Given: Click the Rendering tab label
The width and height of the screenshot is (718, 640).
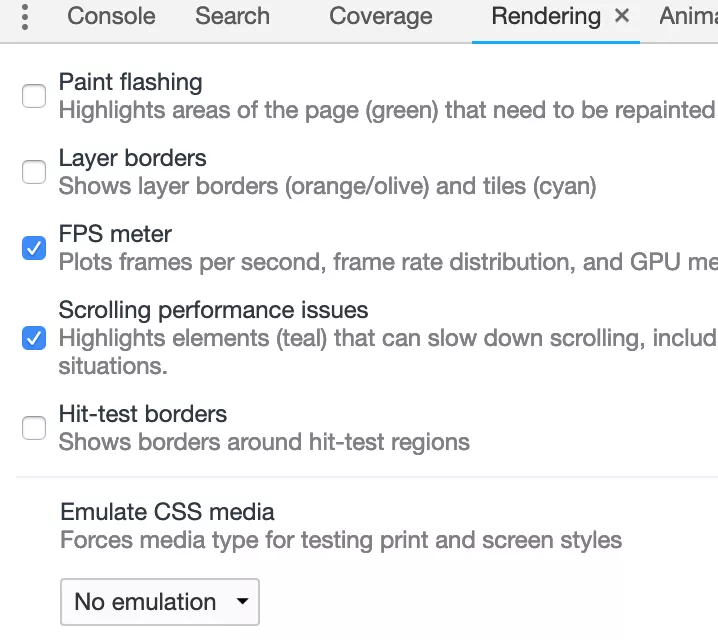Looking at the screenshot, I should [x=546, y=16].
